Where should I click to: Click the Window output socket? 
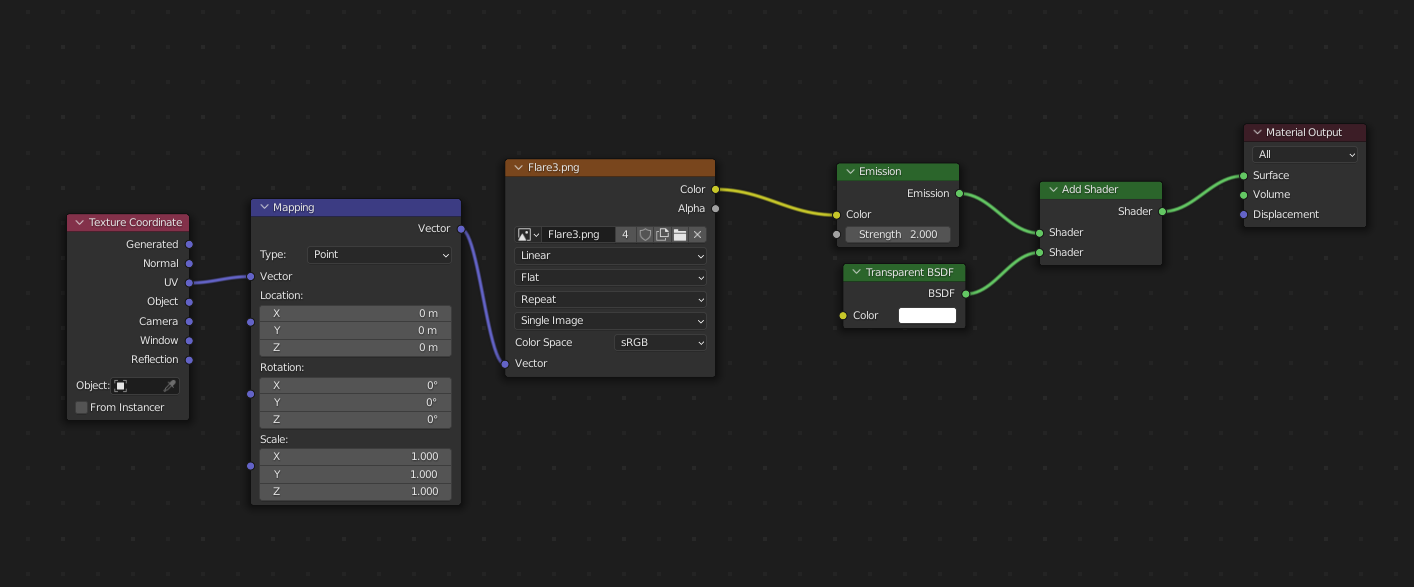pos(189,340)
